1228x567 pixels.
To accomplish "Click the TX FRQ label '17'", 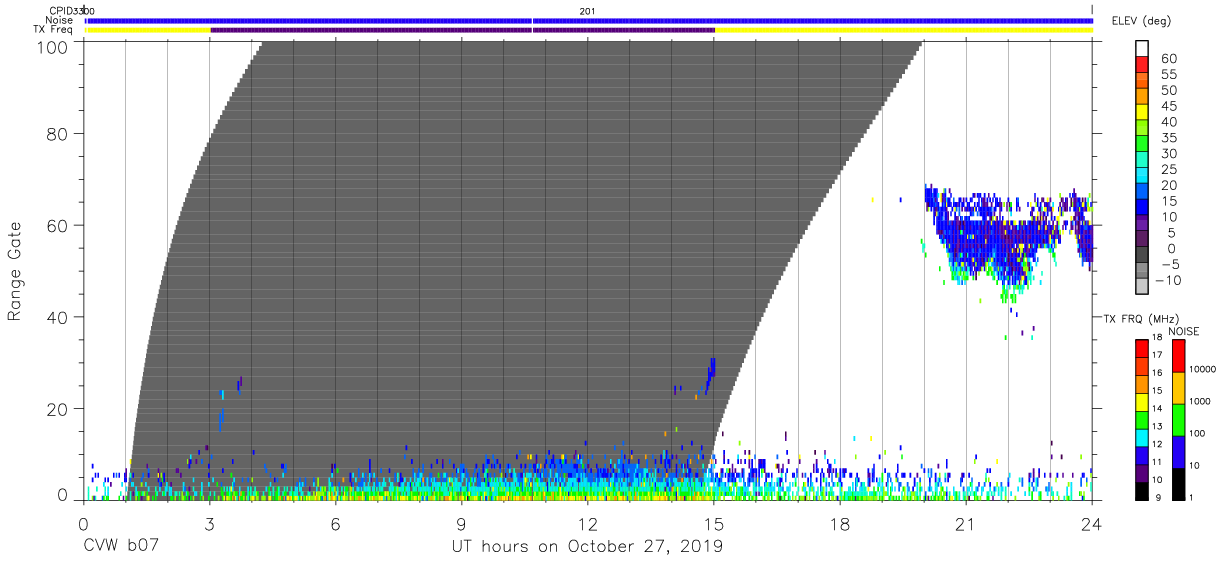I will [1156, 355].
